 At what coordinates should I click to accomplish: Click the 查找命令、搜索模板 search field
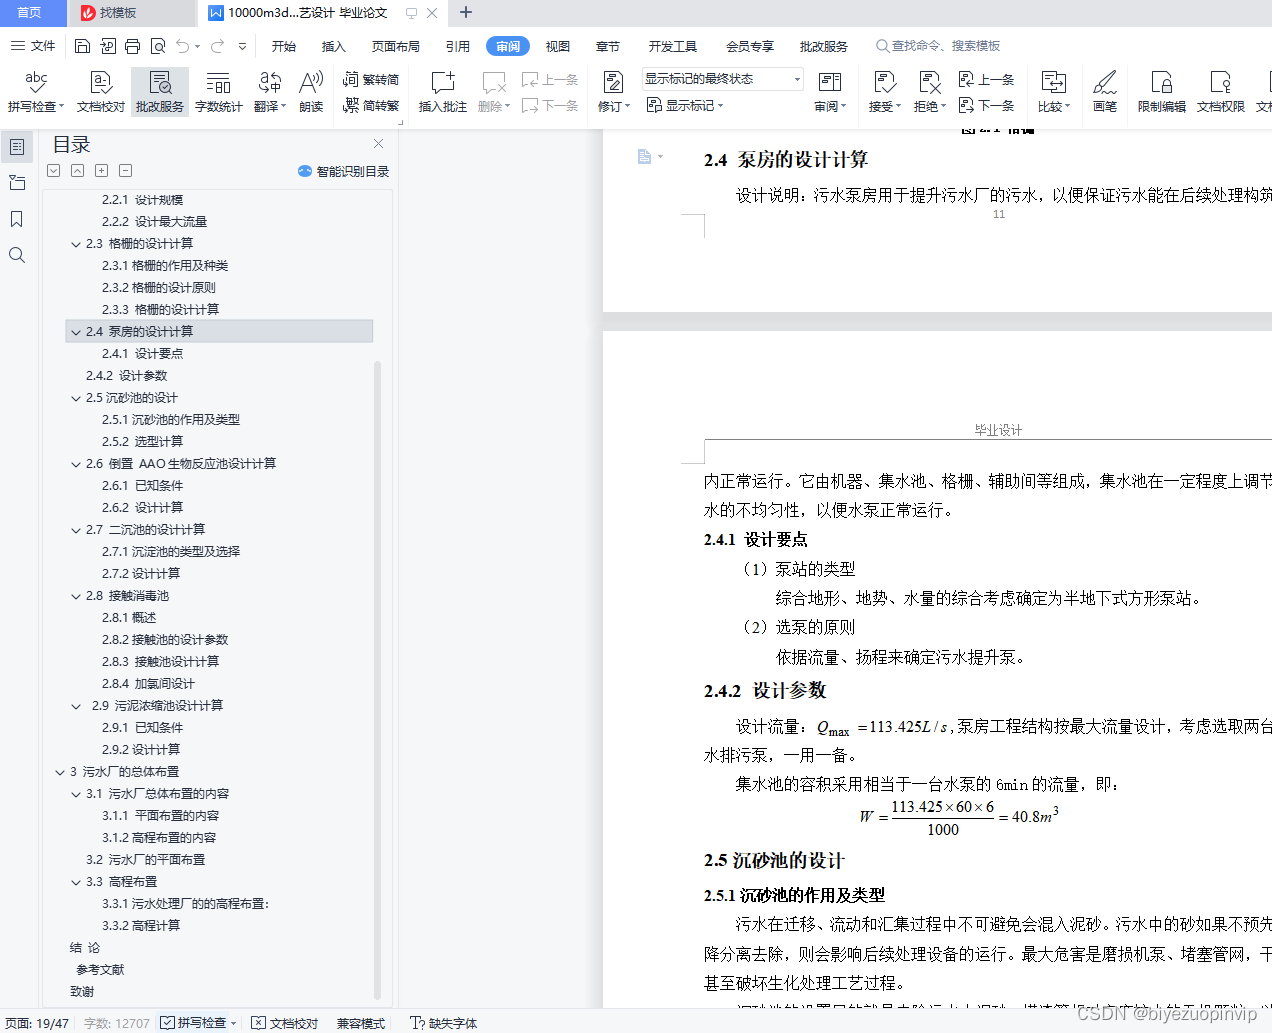point(938,46)
